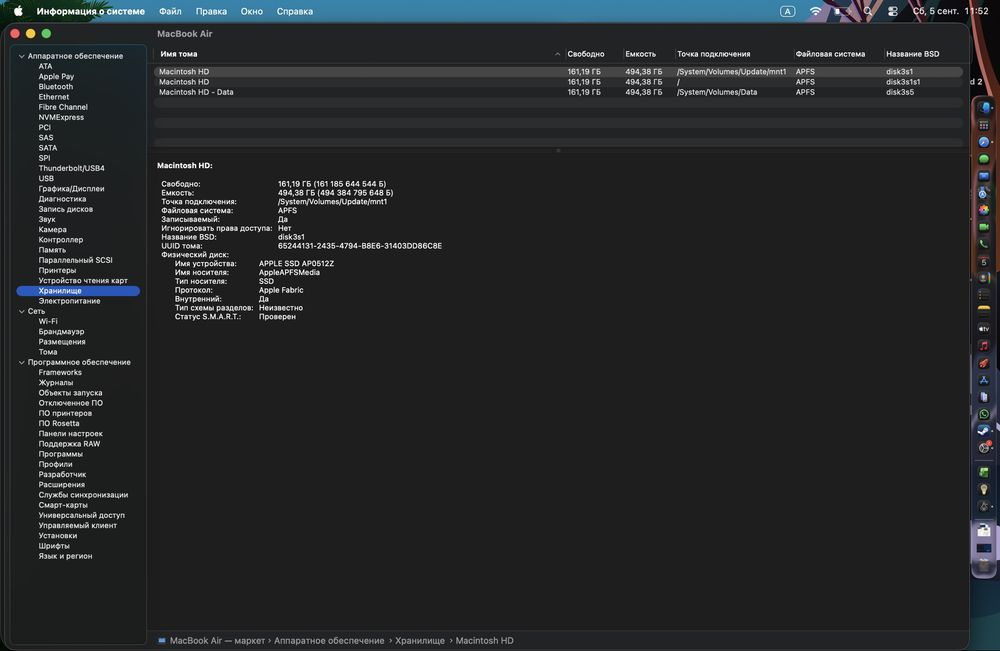Open Apple TV in the dock
Viewport: 1000px width, 651px height.
click(x=984, y=329)
